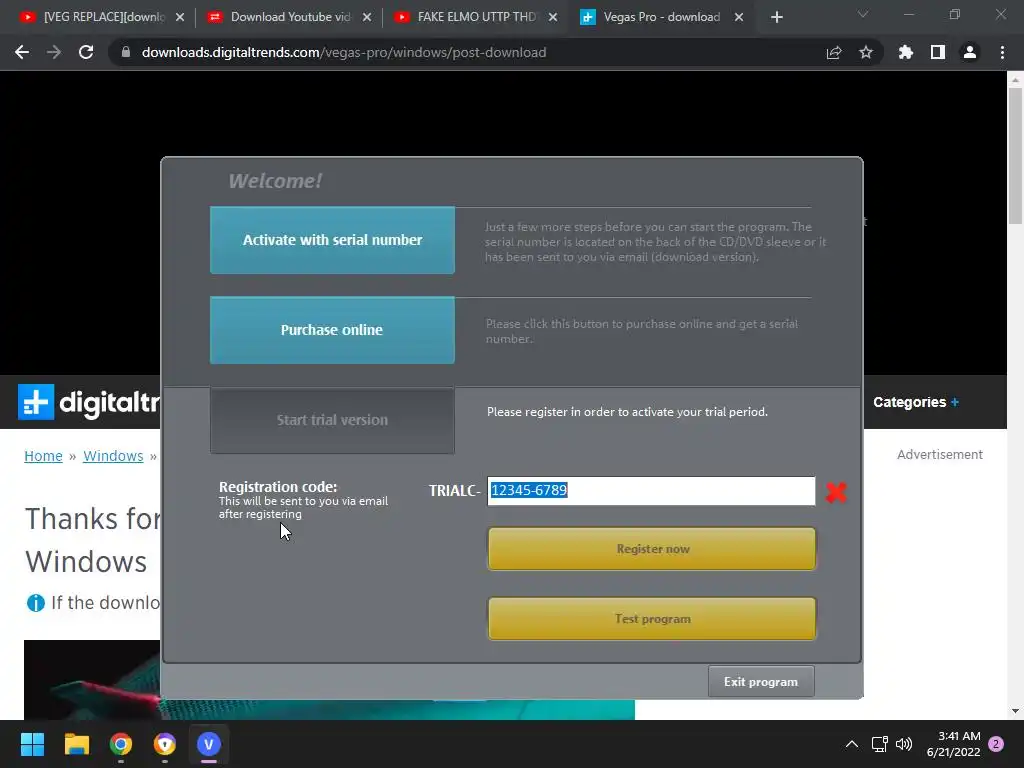Viewport: 1024px width, 768px height.
Task: Bookmark this page with star icon
Action: pos(866,52)
